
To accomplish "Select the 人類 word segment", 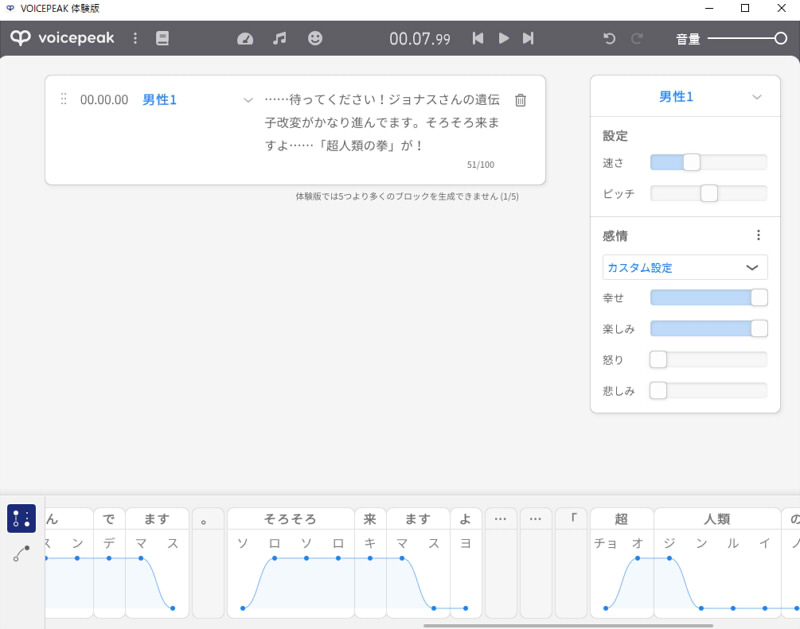I will click(717, 519).
